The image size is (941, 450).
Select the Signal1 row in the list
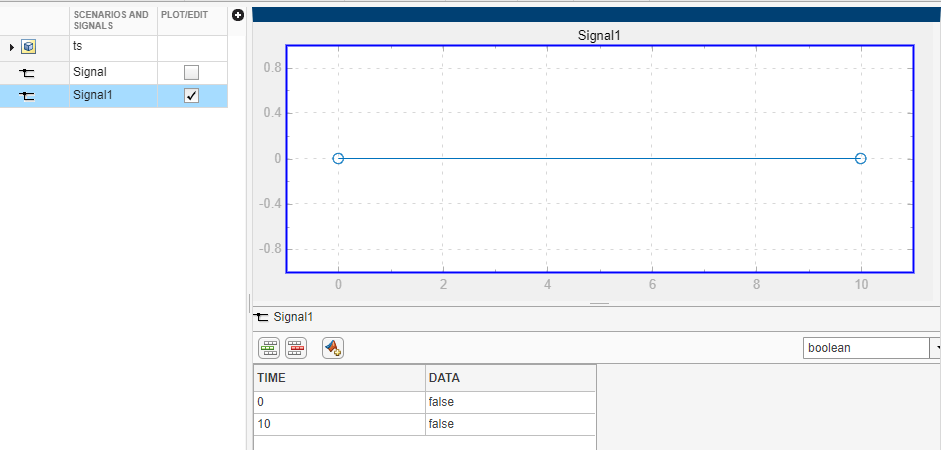tap(114, 95)
